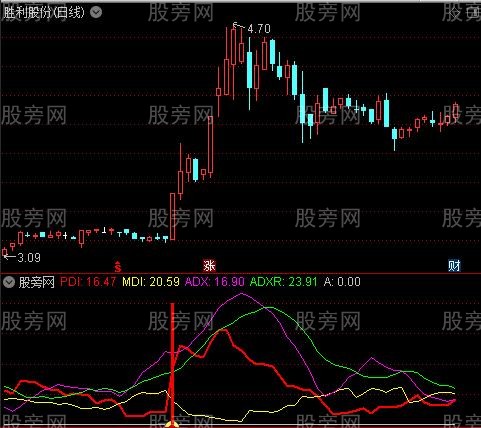
Task: Click the A: 0.00 indicator value
Action: tap(342, 282)
